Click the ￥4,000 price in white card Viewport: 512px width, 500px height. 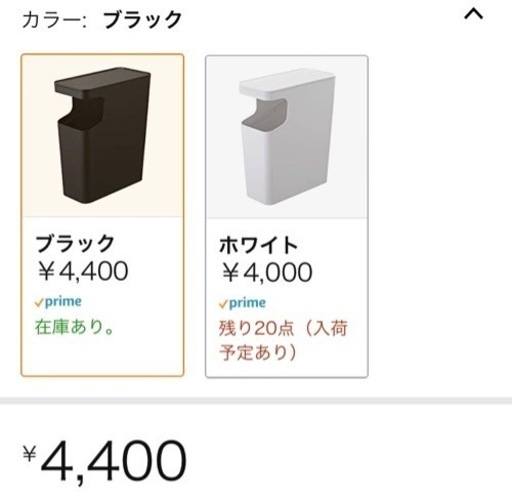[x=267, y=272]
